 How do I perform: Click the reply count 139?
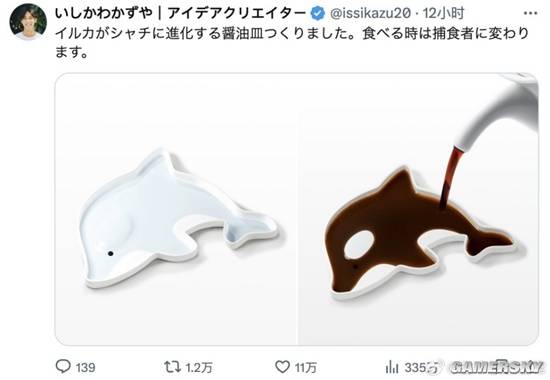coord(85,367)
